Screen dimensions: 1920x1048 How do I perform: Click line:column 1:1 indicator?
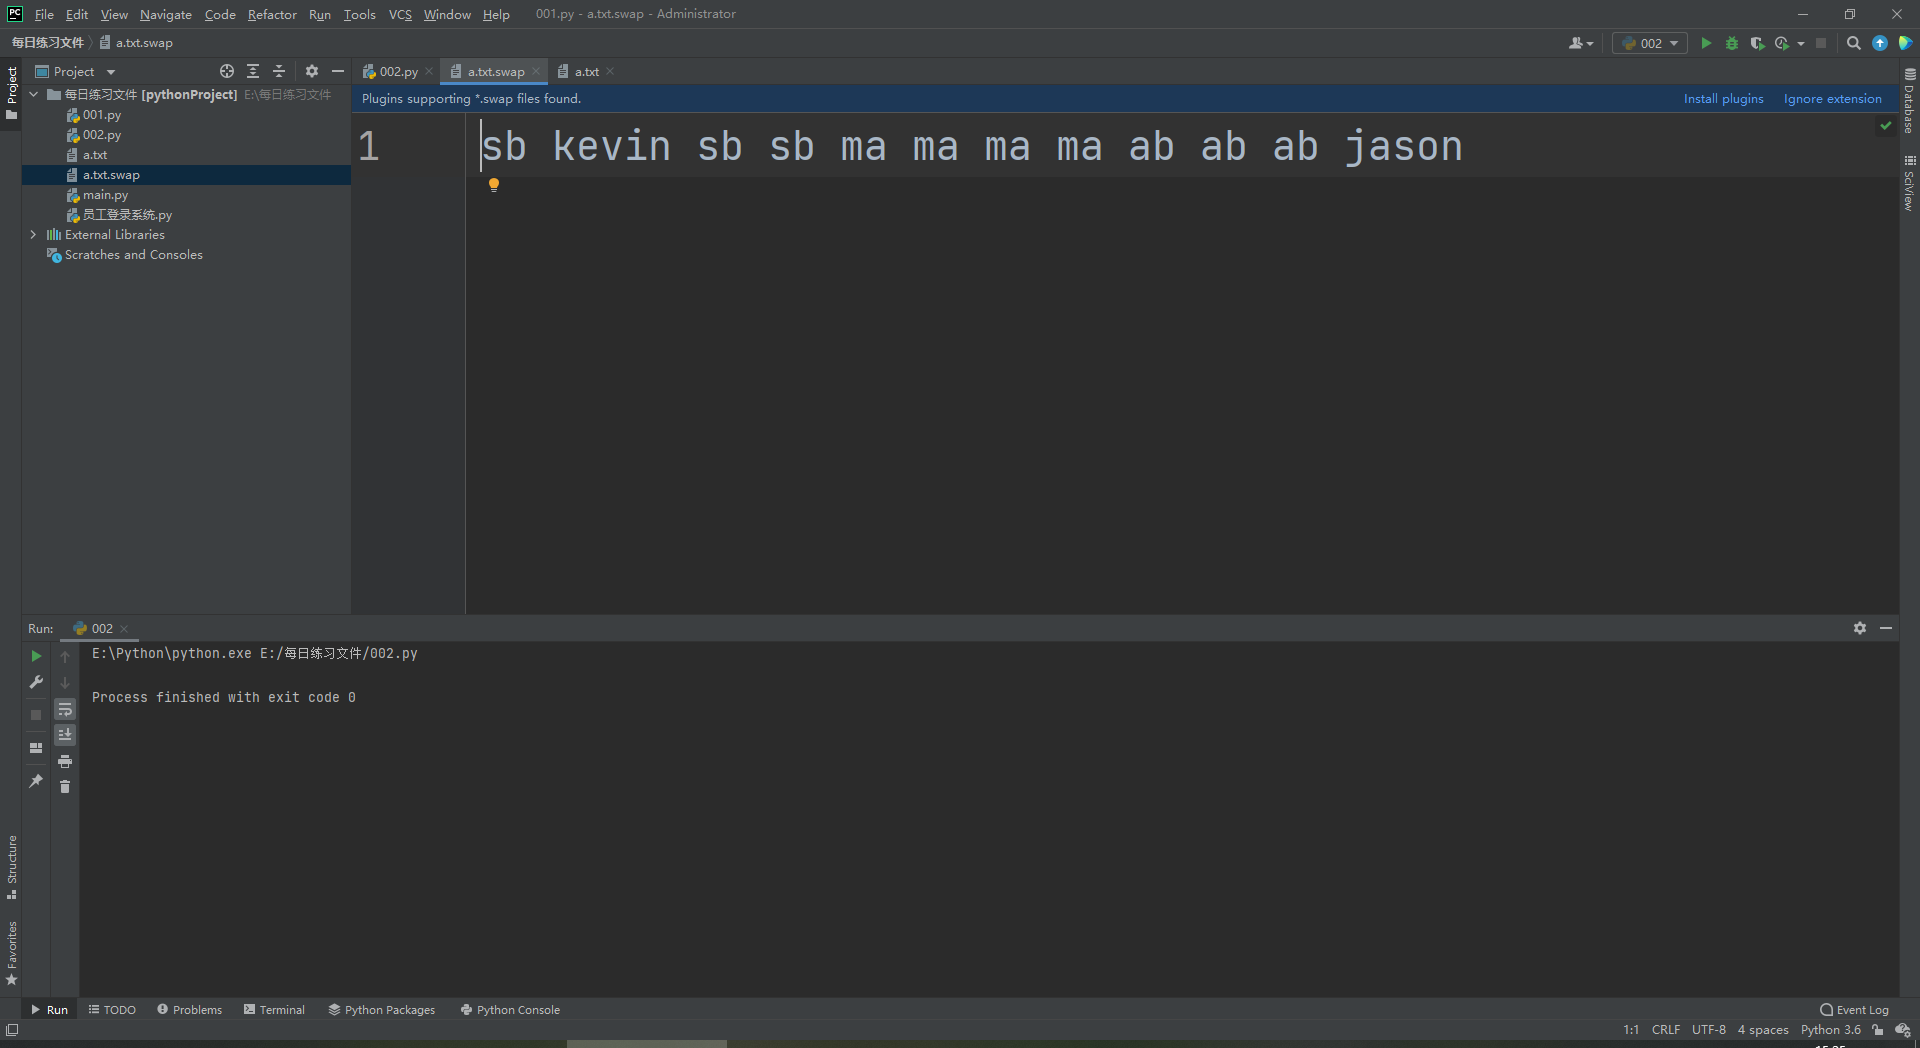[1631, 1030]
